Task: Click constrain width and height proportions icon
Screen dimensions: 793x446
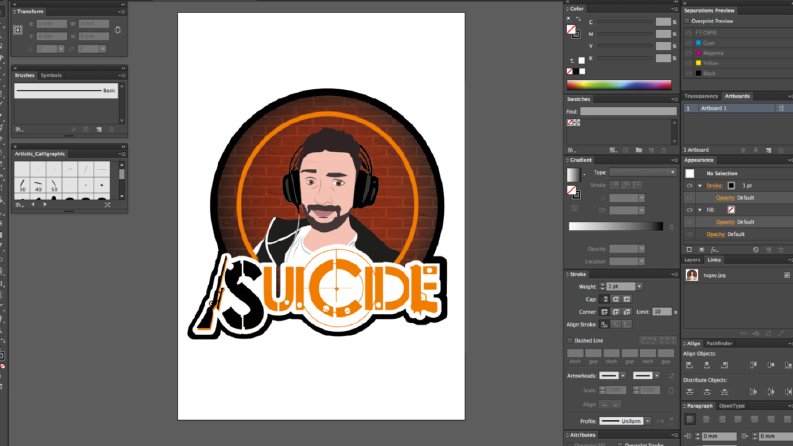Action: tap(117, 30)
